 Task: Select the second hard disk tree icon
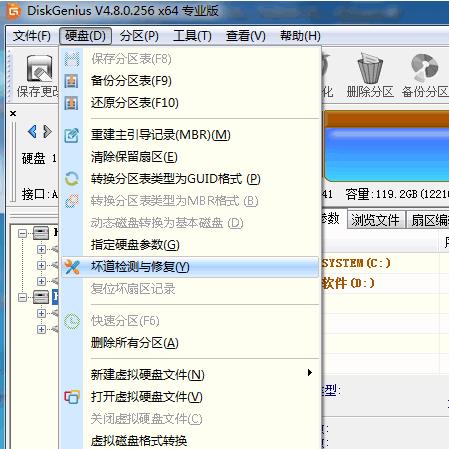click(x=41, y=297)
